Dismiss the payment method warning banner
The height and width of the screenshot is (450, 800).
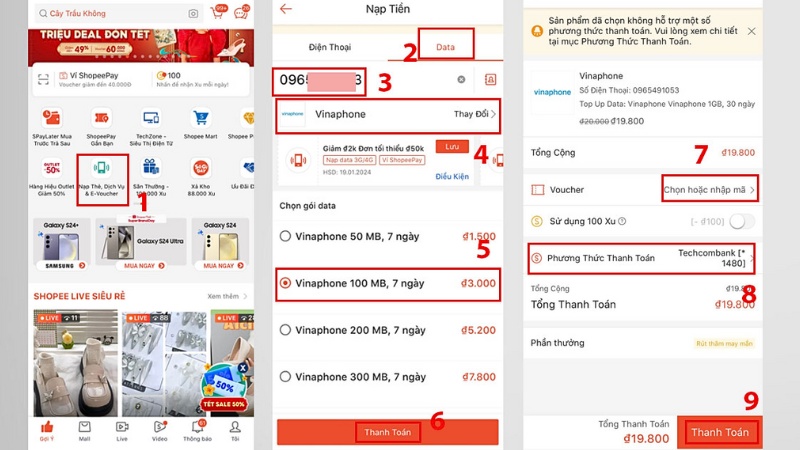click(752, 31)
